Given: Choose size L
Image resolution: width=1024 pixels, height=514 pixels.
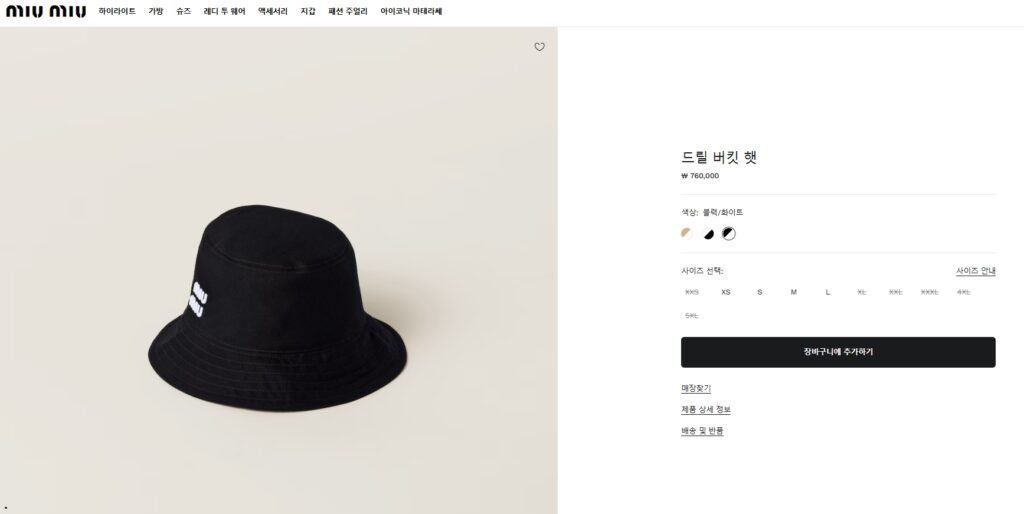Looking at the screenshot, I should [x=828, y=292].
